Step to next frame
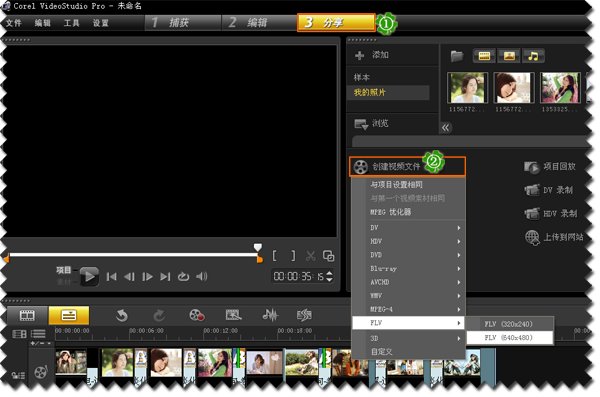Viewport: 600px width, 397px height. tap(147, 277)
